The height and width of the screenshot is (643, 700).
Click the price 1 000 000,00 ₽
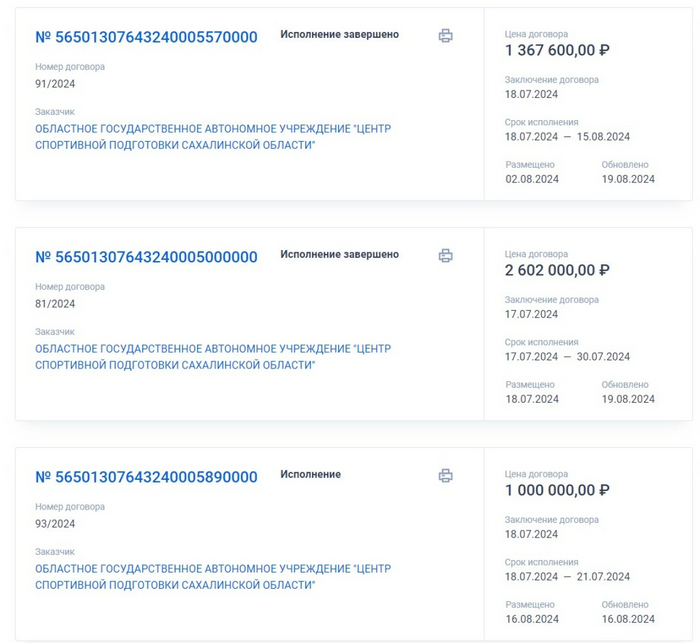point(557,490)
